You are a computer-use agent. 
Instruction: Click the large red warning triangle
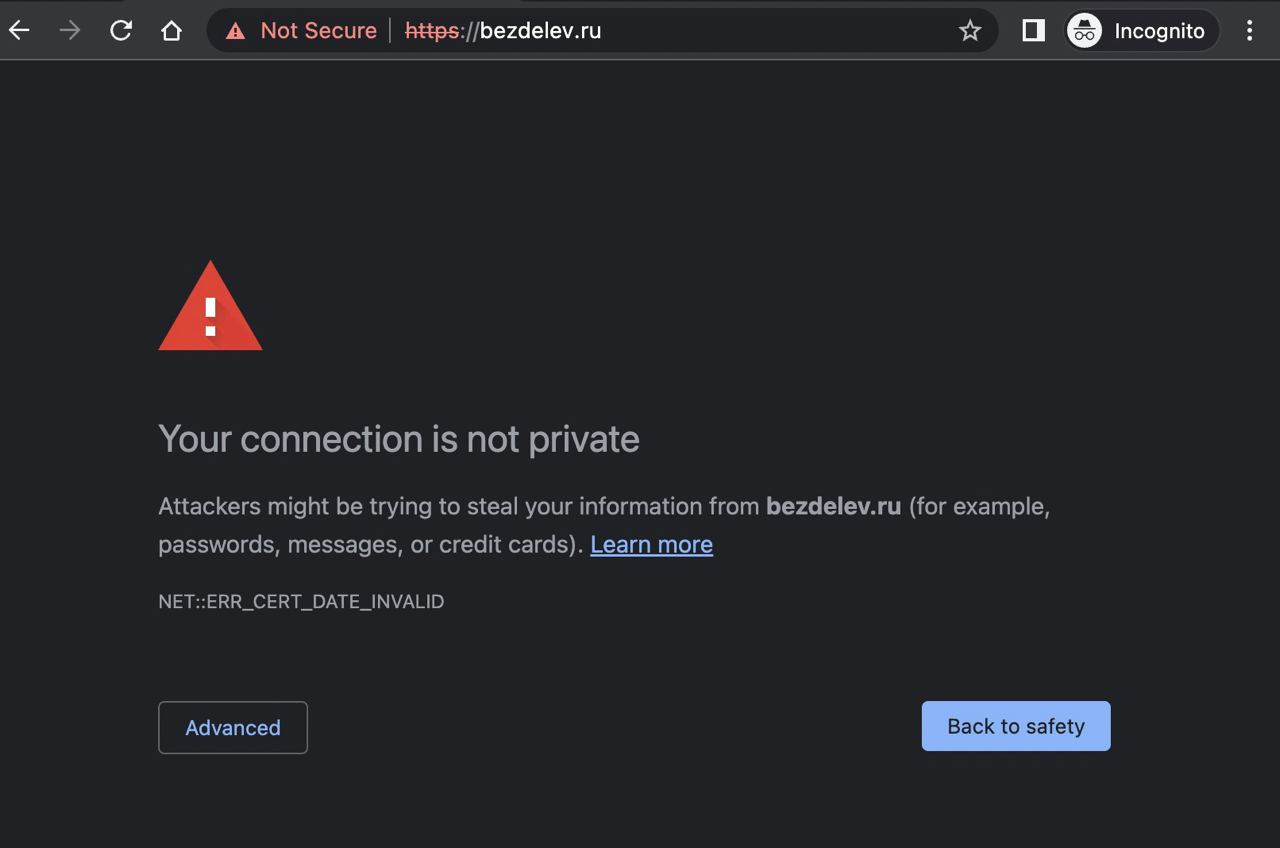click(210, 310)
